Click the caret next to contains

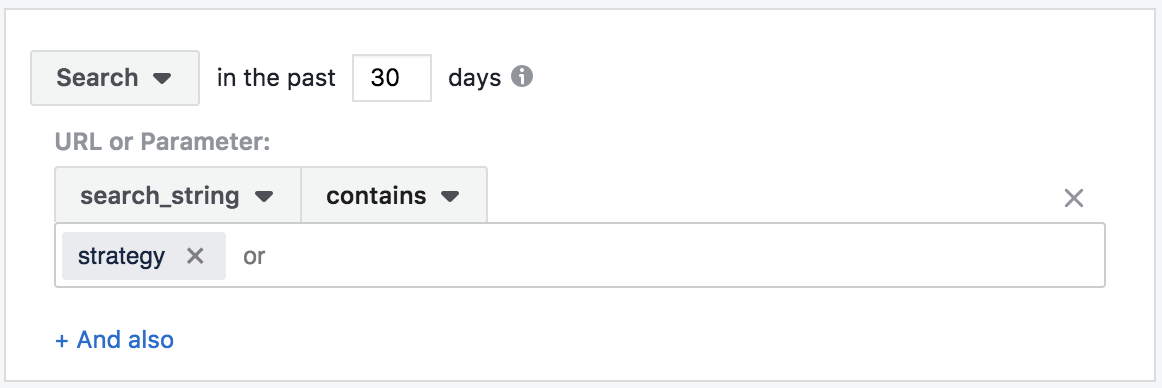[450, 196]
